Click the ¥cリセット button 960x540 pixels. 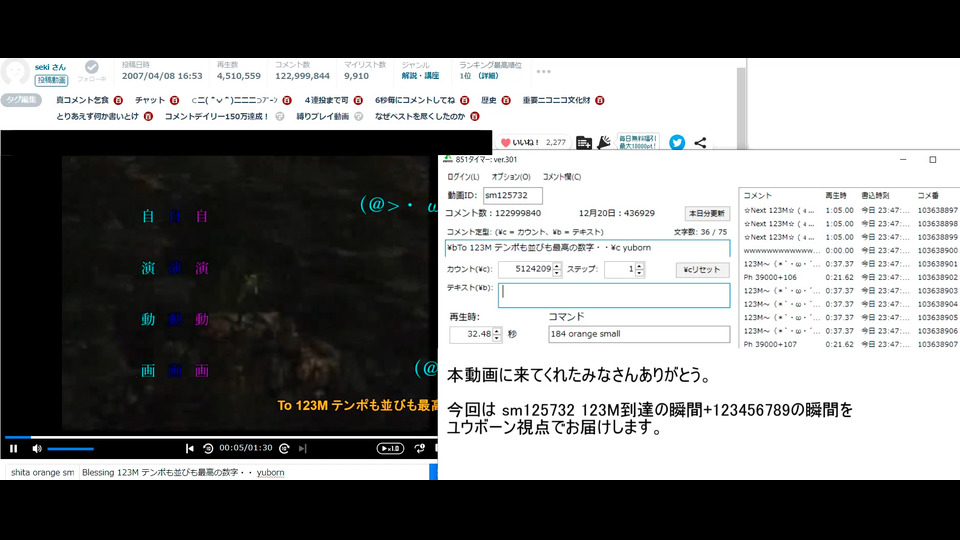[x=702, y=270]
